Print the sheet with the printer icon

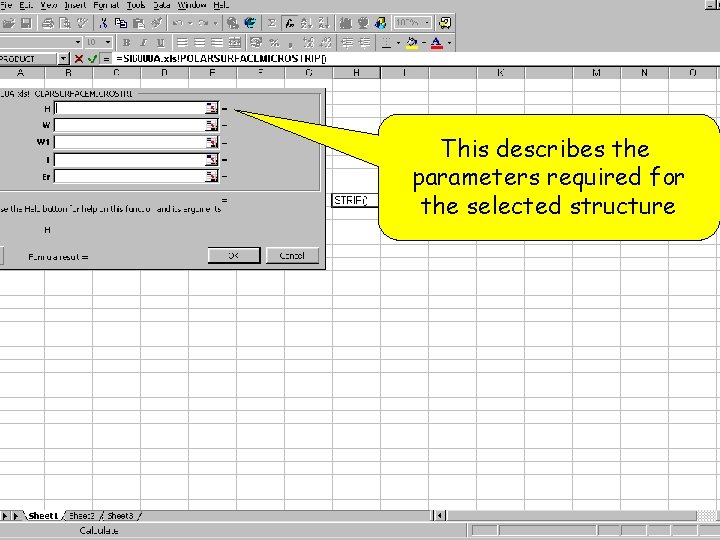48,23
